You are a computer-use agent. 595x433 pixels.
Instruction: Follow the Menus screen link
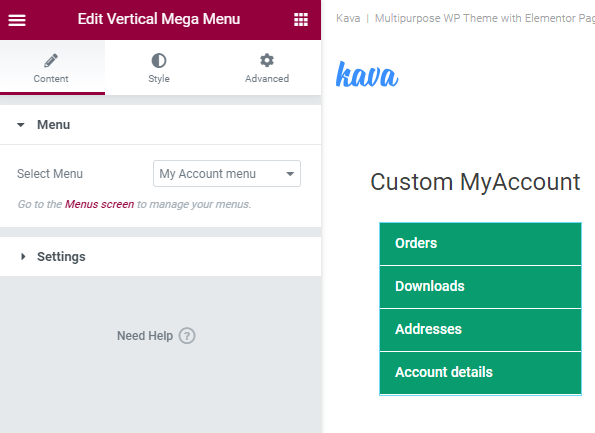[x=99, y=205]
